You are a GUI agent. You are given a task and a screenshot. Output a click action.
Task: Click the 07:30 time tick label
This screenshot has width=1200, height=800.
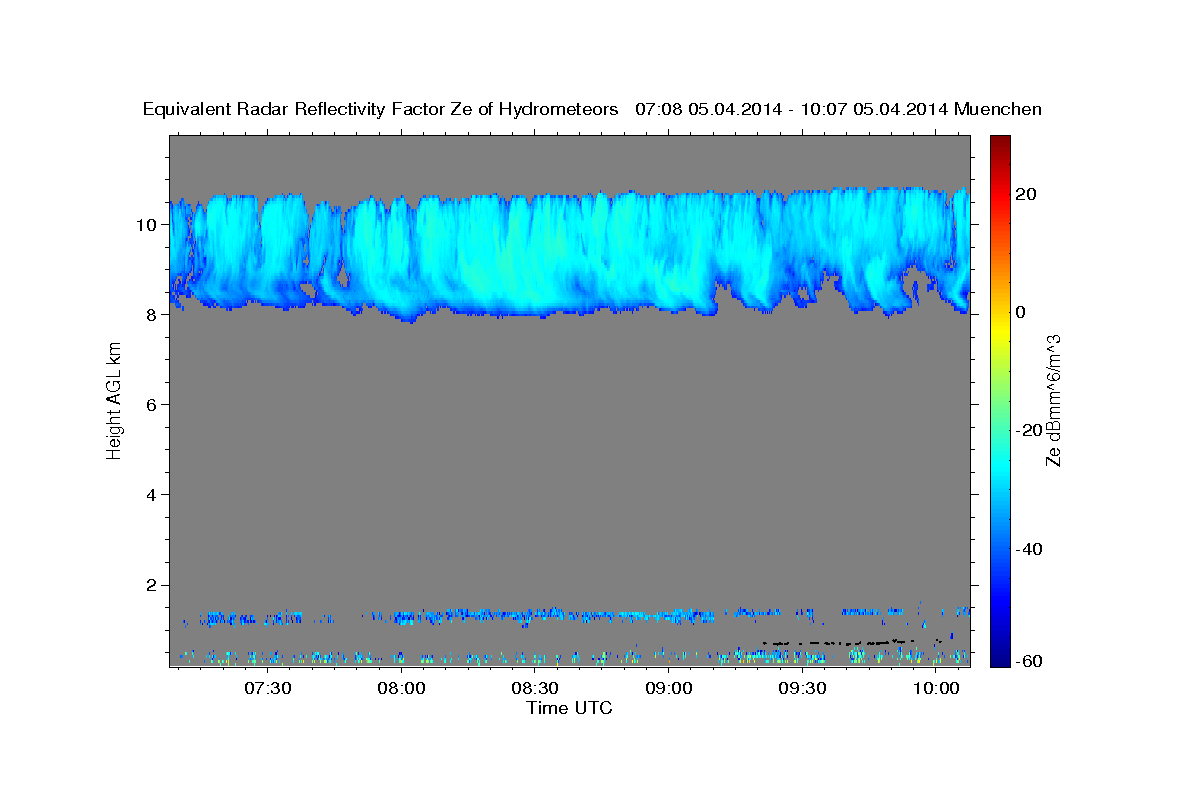click(269, 689)
